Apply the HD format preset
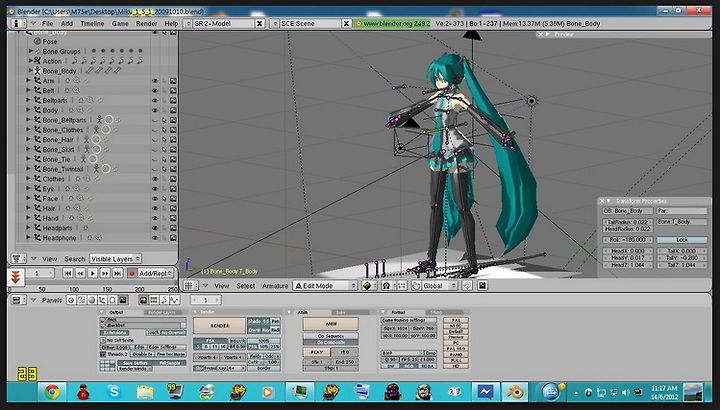The image size is (720, 410). pos(456,366)
